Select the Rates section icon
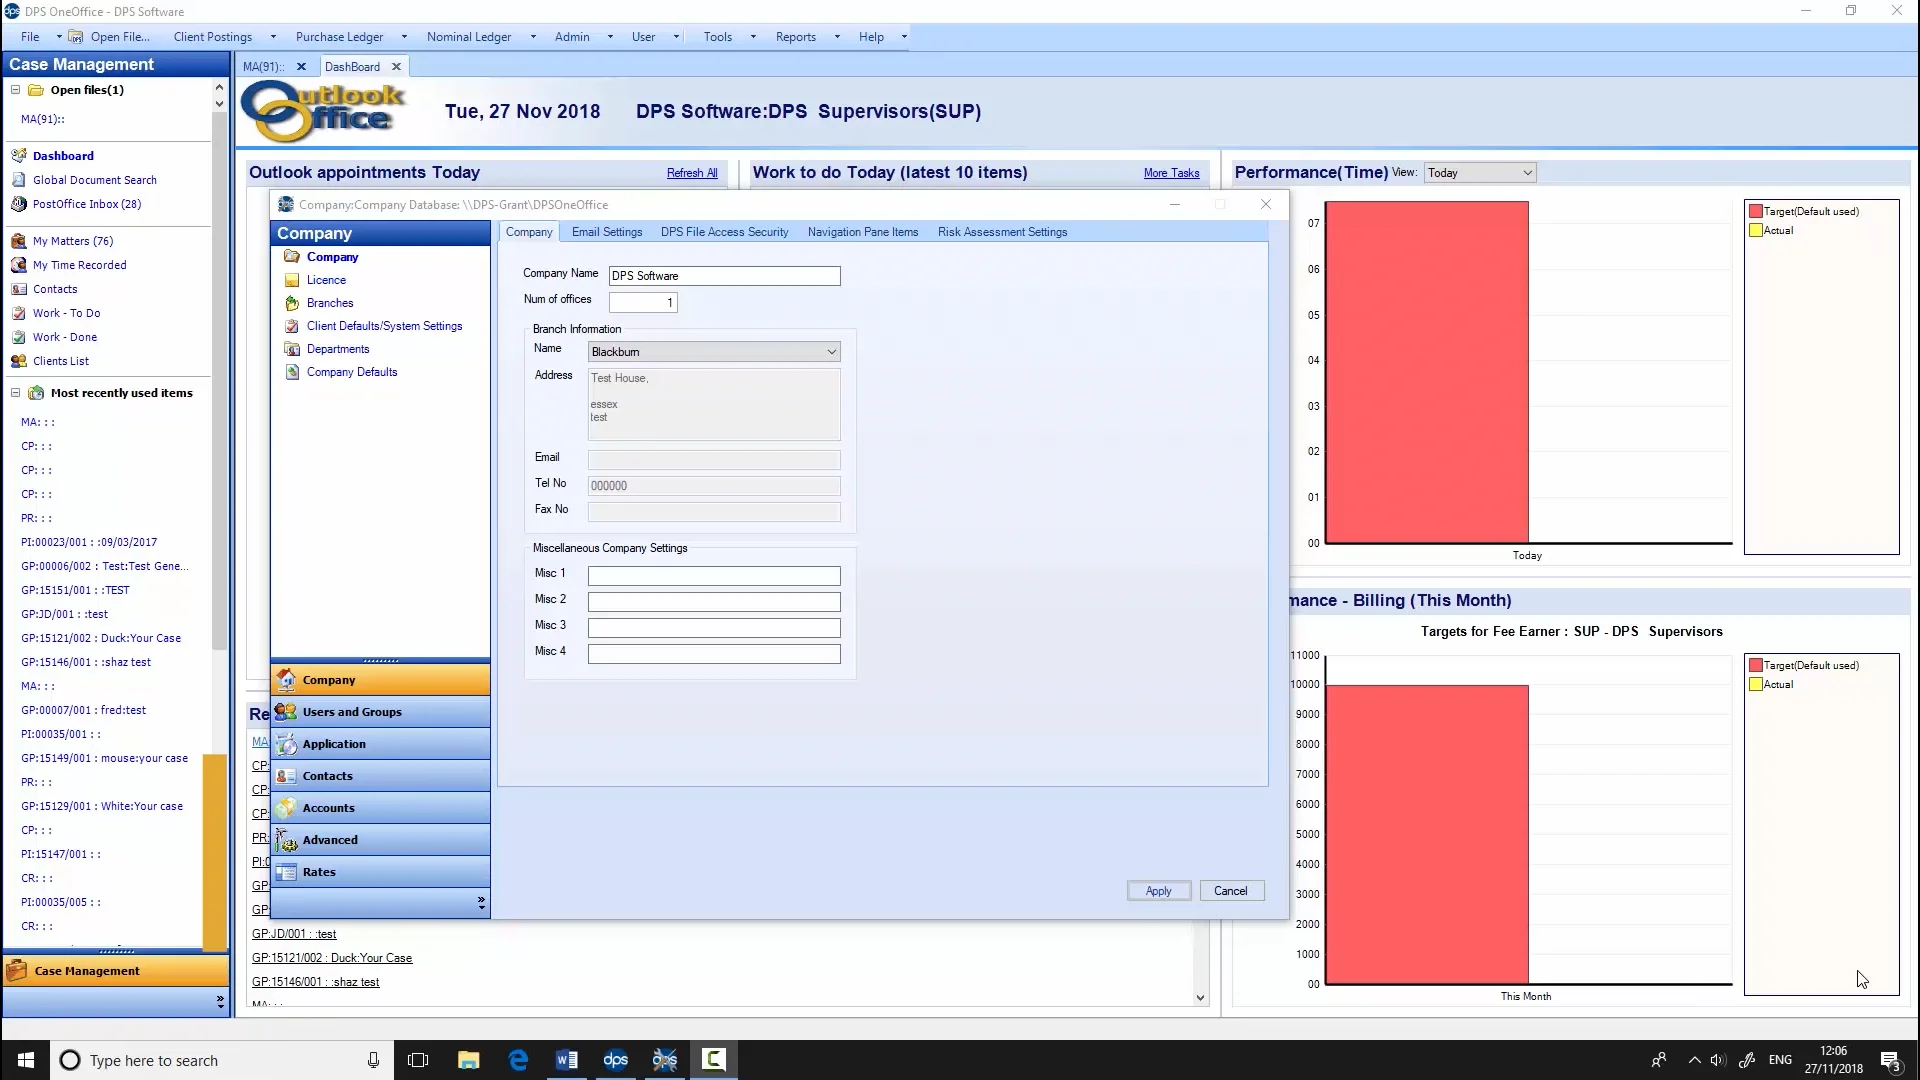Viewport: 1920px width, 1080px height. point(286,872)
